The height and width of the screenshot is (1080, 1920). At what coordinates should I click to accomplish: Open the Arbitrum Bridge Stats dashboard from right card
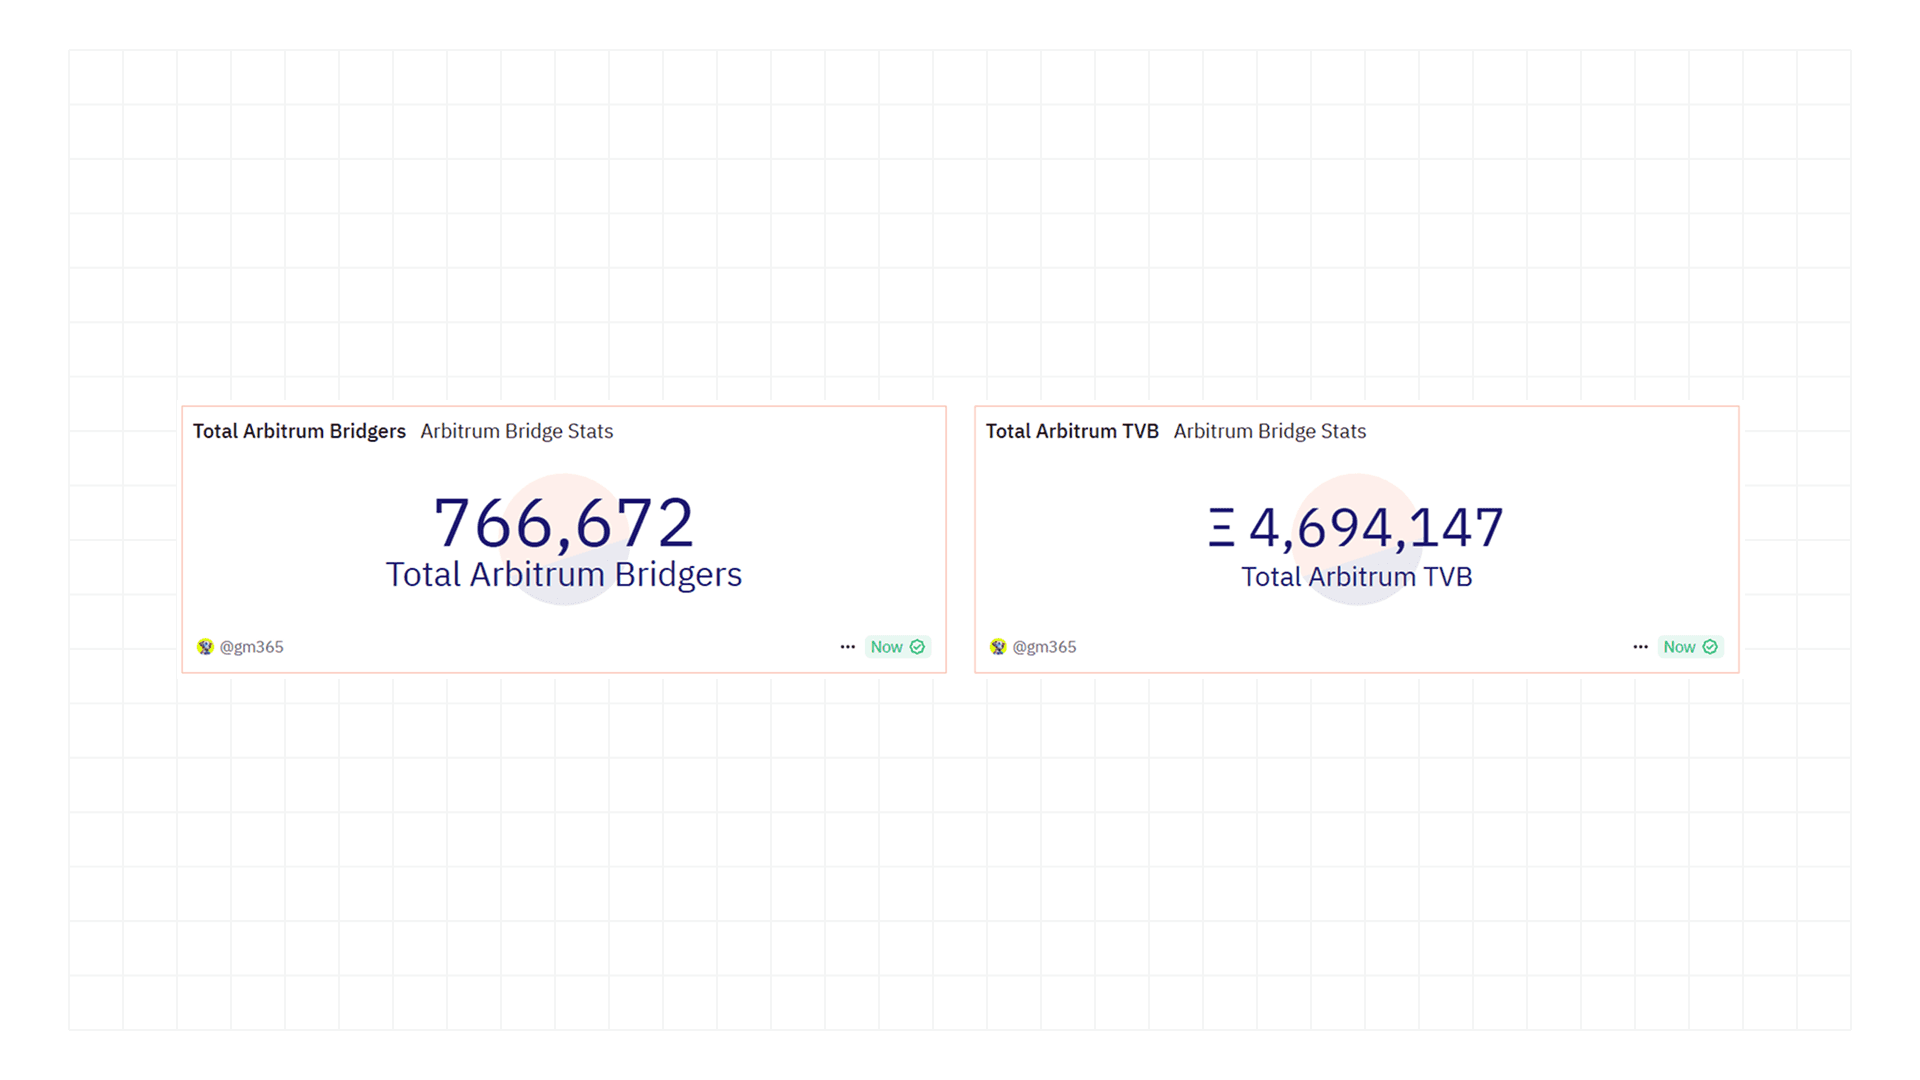pyautogui.click(x=1269, y=431)
